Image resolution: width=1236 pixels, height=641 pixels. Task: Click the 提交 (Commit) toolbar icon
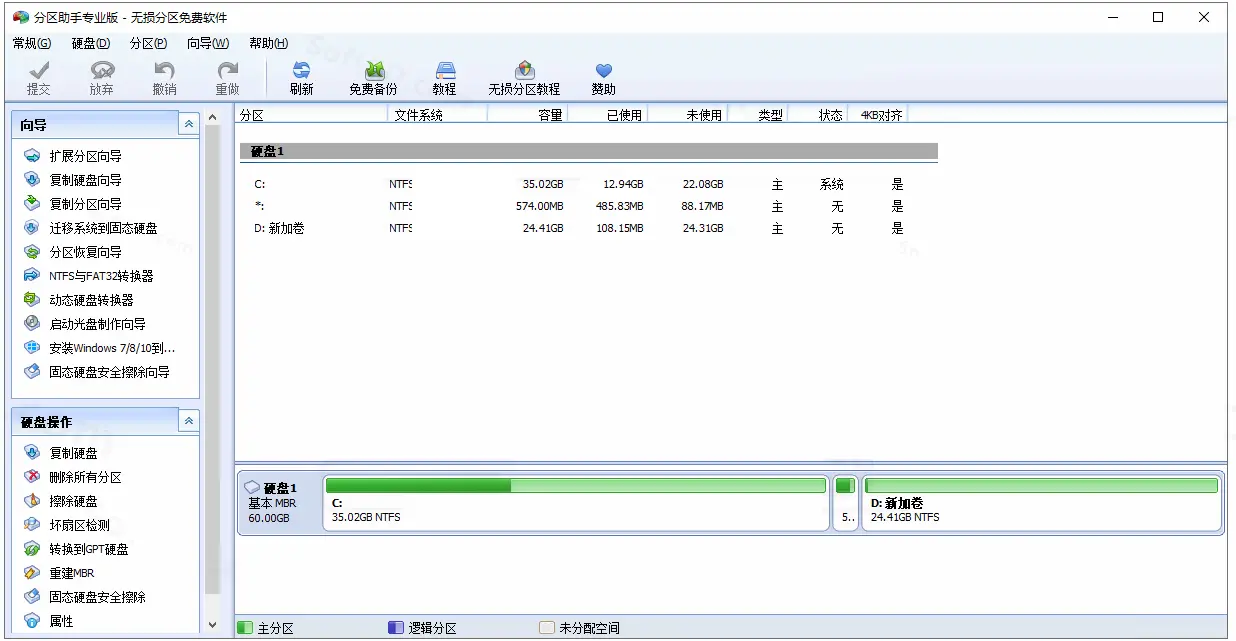(38, 76)
